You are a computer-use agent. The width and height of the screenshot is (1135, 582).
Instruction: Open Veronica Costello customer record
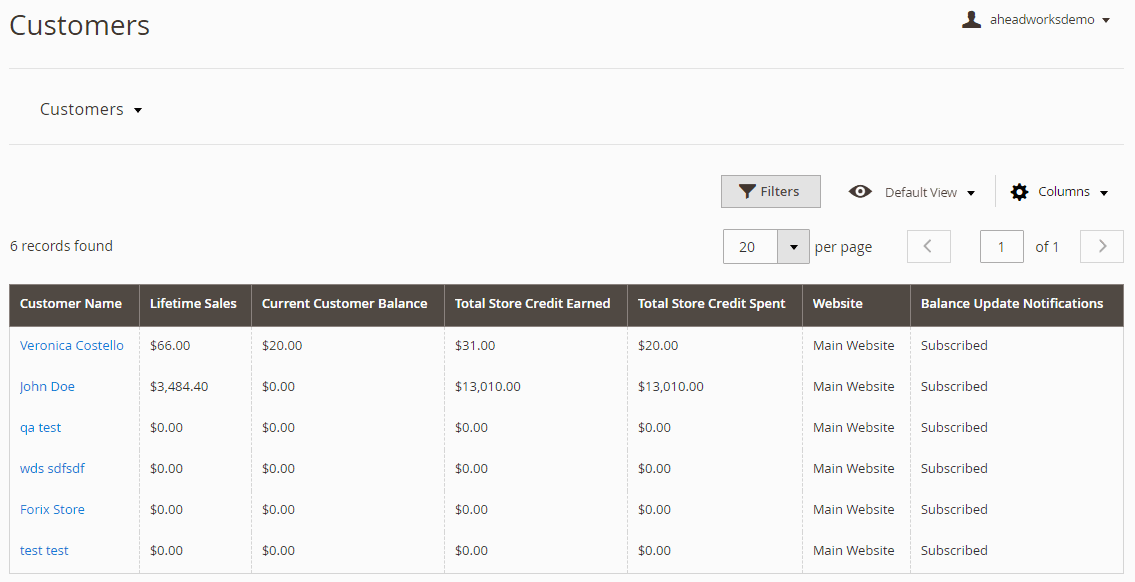click(72, 345)
